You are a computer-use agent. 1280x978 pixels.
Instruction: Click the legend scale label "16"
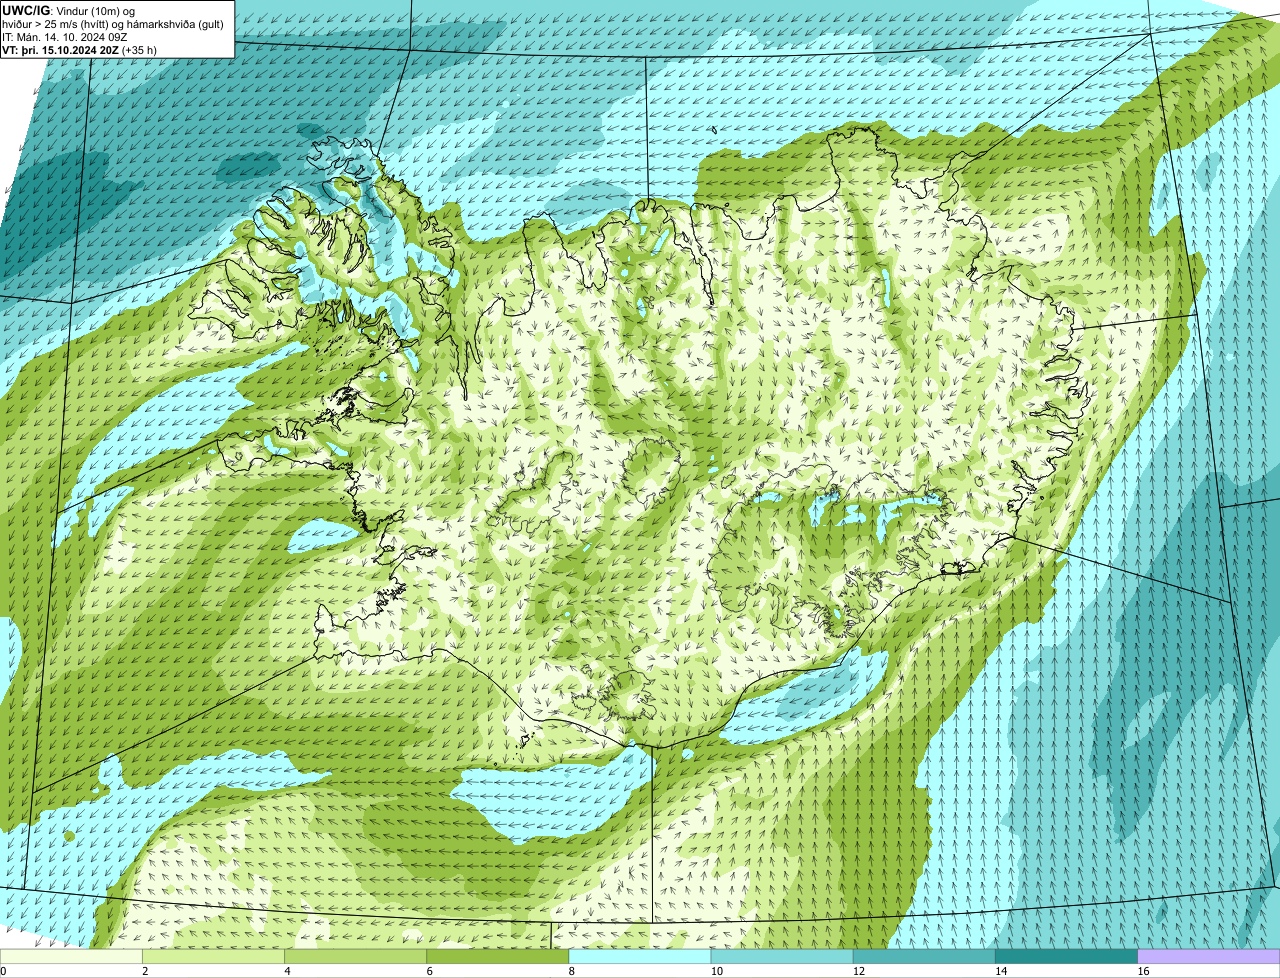pos(1142,971)
